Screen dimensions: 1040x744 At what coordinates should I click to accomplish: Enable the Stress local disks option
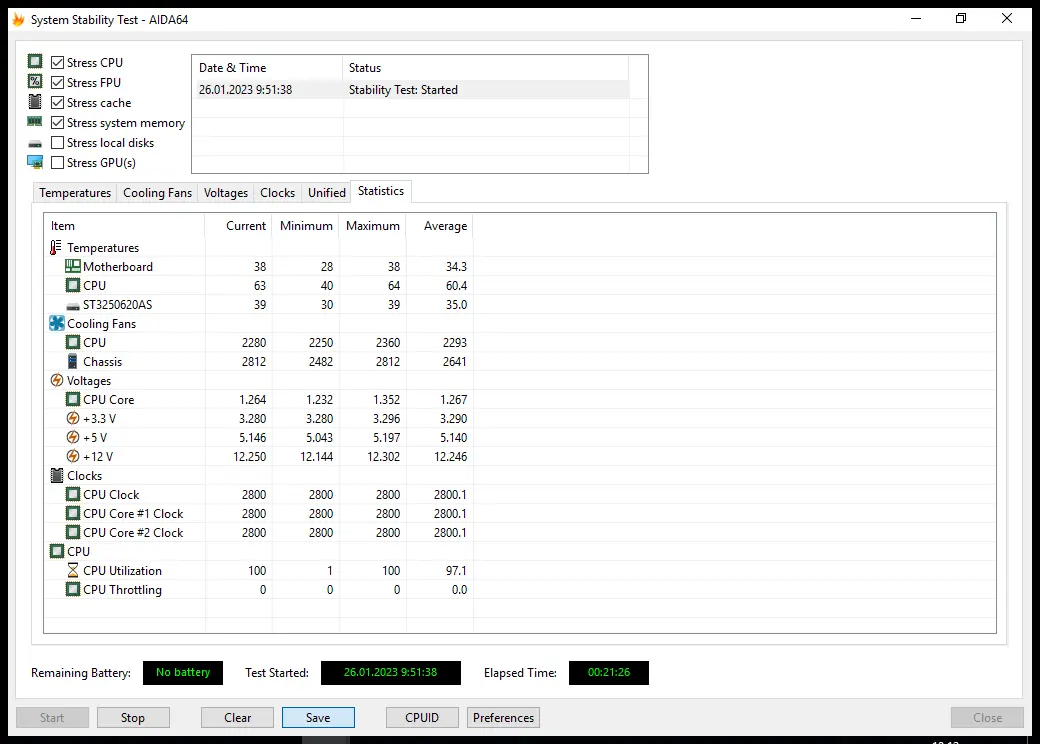click(x=58, y=143)
